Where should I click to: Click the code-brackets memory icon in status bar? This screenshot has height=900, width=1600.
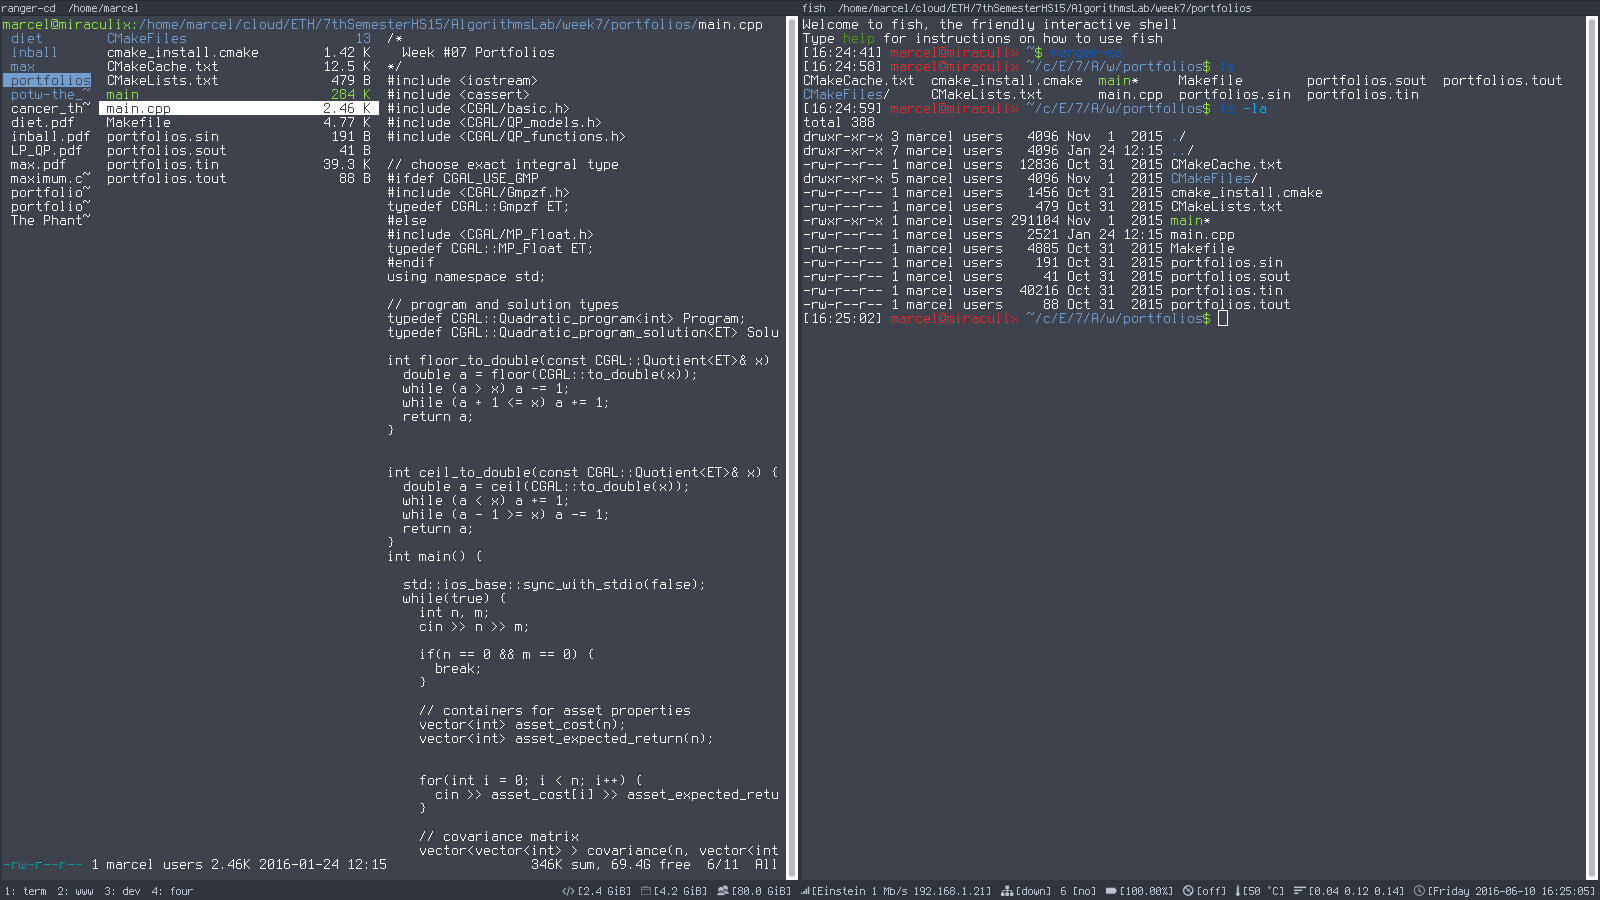click(568, 891)
